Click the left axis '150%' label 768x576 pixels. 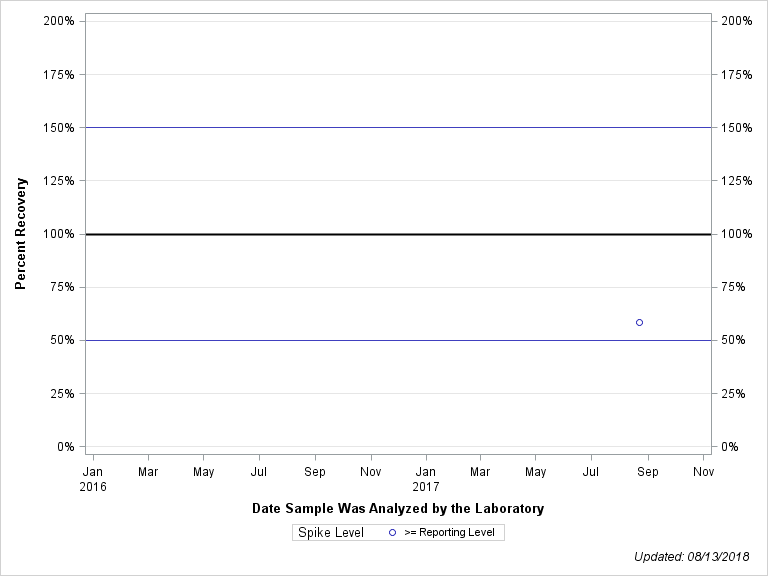[59, 127]
